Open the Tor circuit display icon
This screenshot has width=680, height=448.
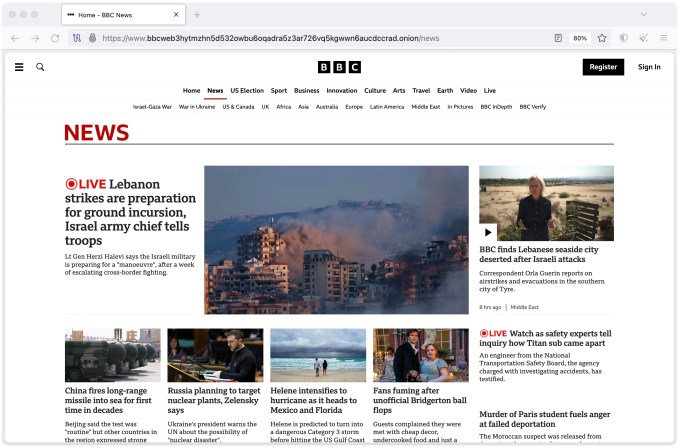click(x=77, y=38)
